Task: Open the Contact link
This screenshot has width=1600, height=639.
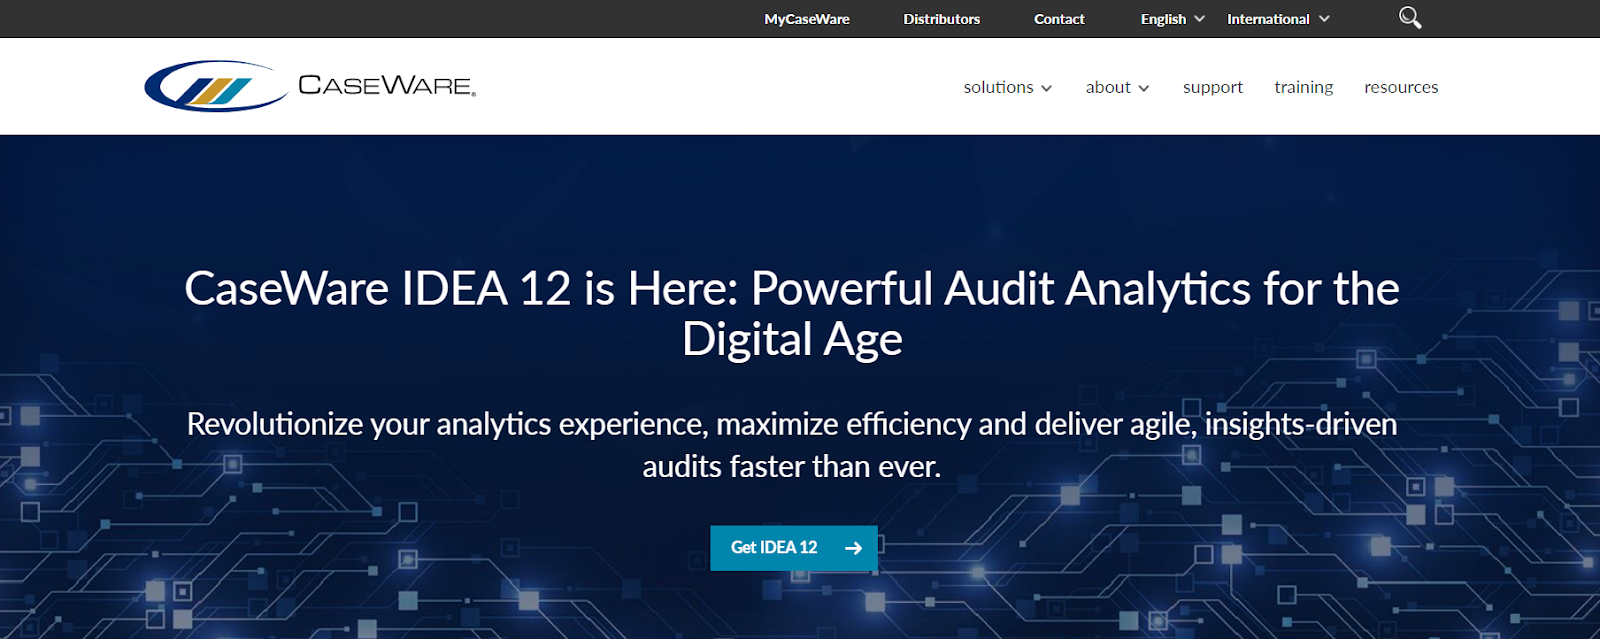Action: [x=1059, y=19]
